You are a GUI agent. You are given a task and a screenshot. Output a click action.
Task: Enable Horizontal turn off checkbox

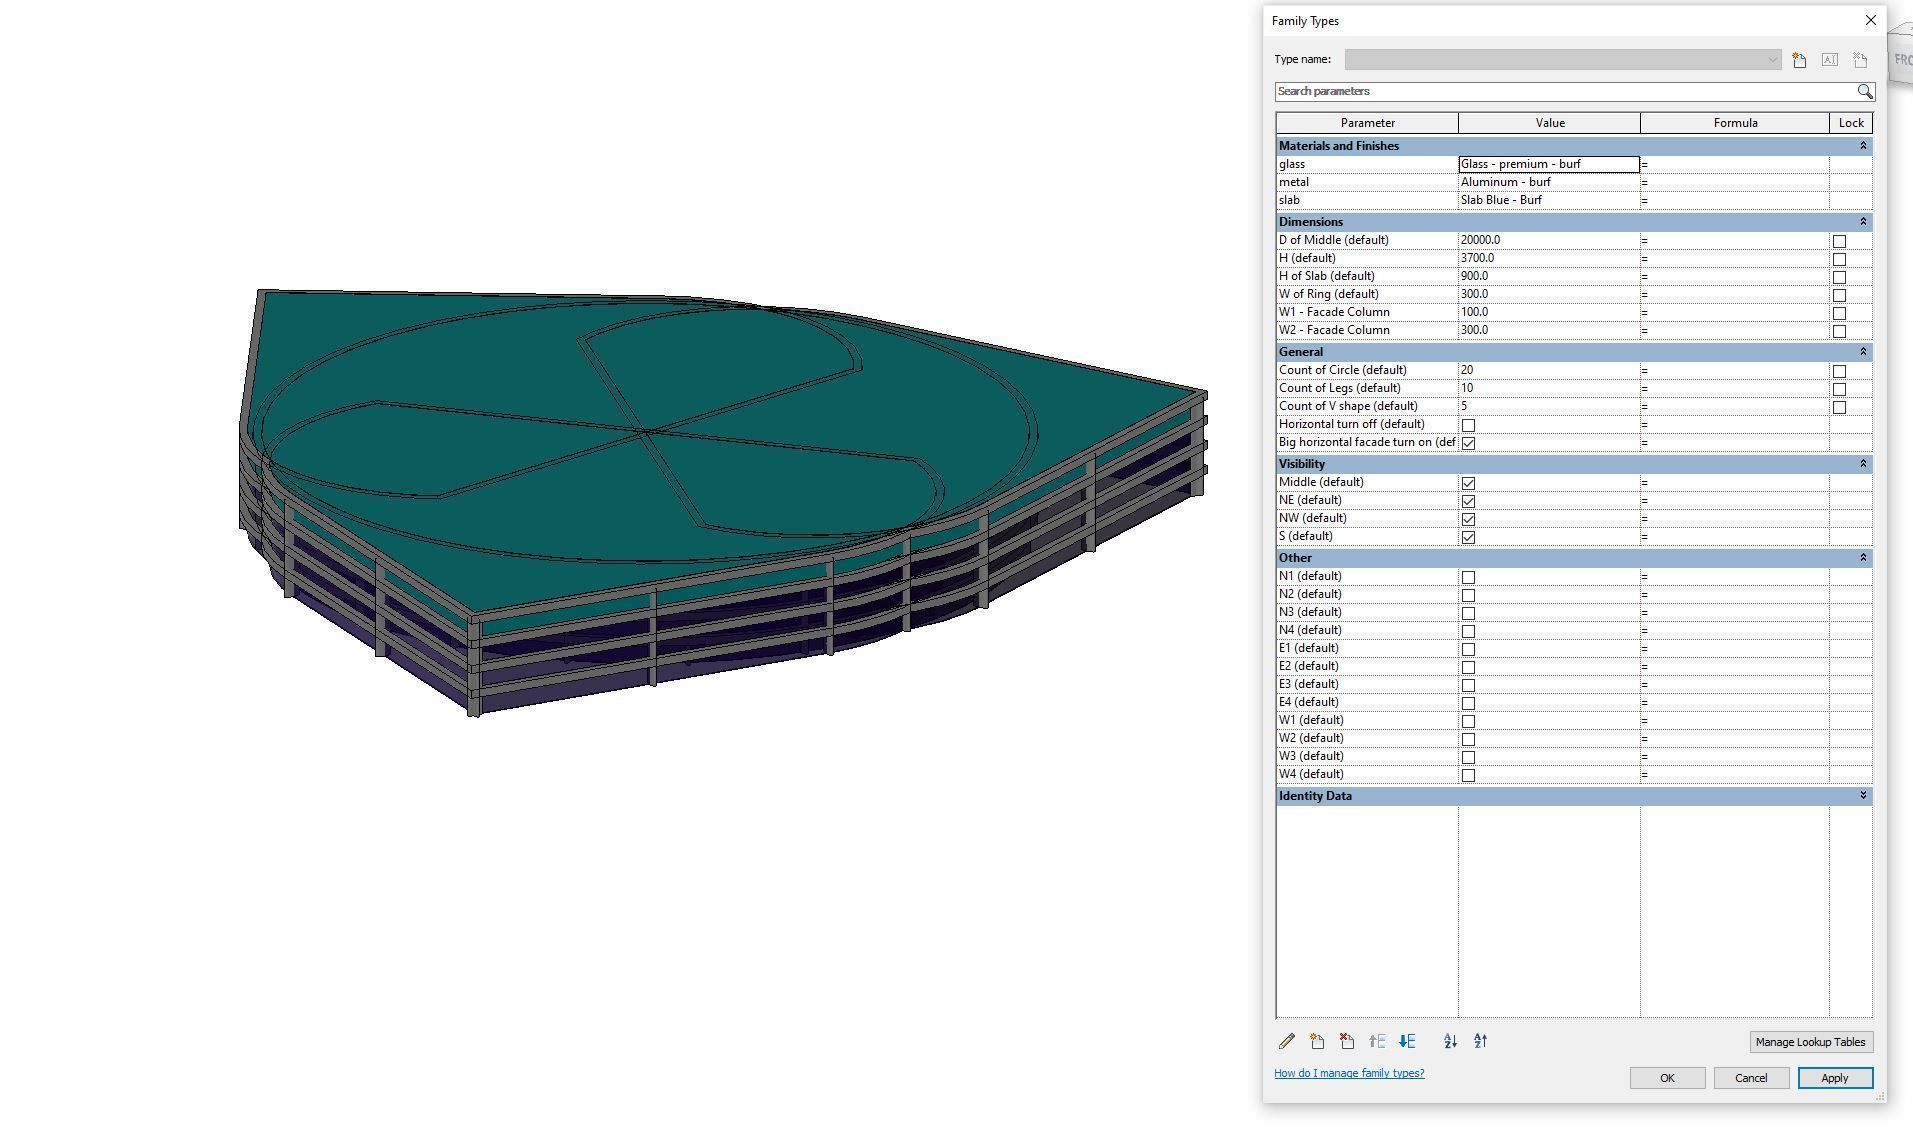coord(1468,425)
